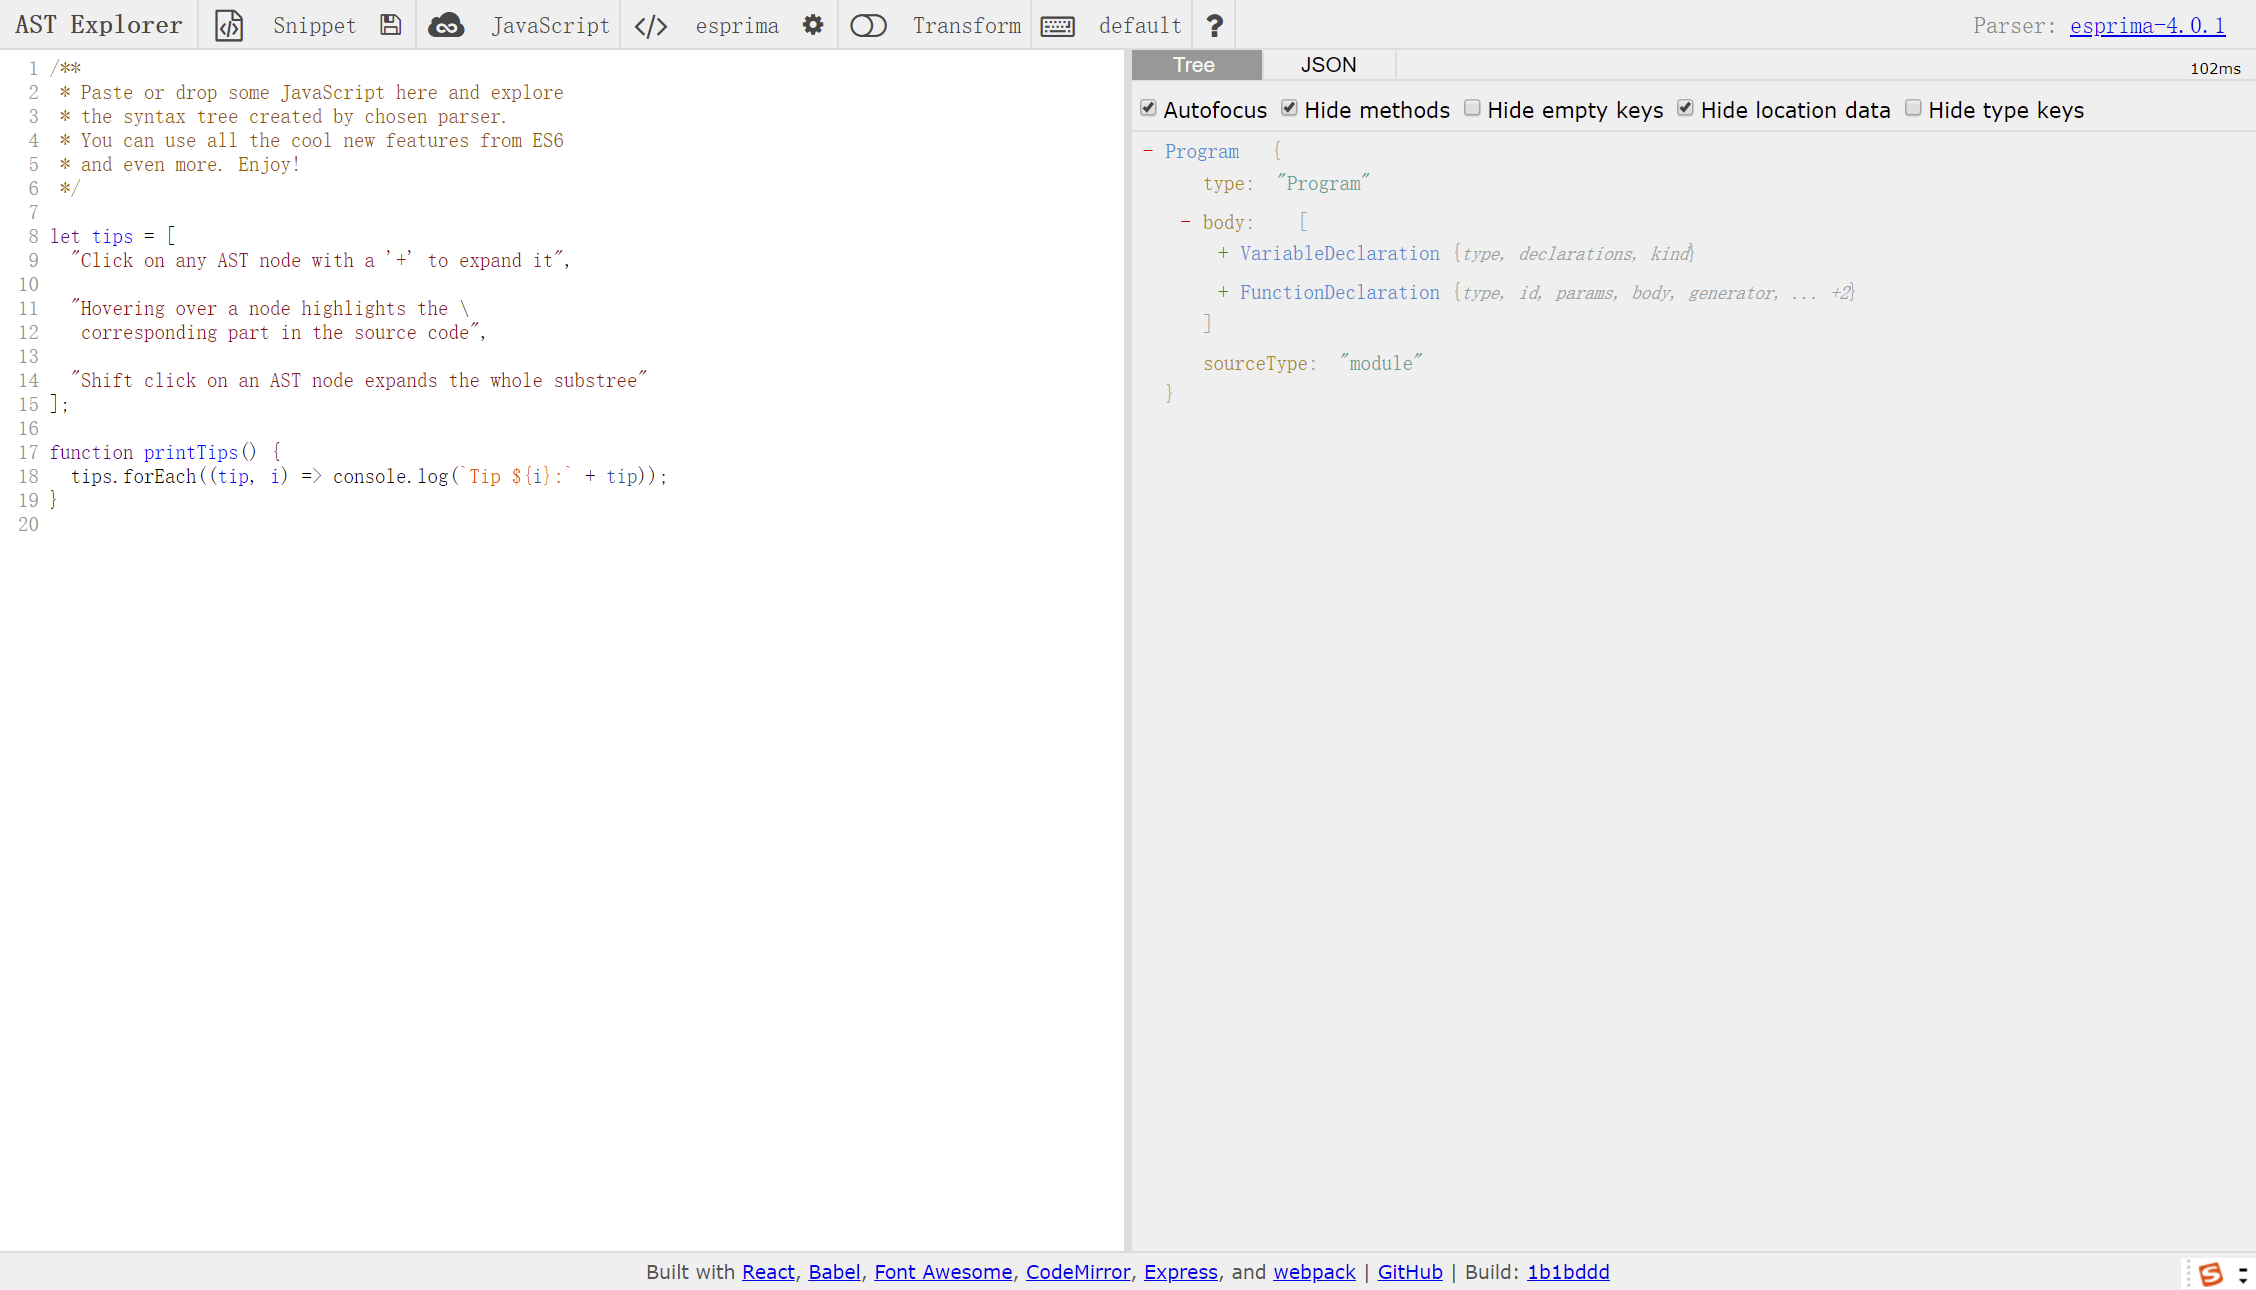Click the "Program" type value

[x=1323, y=184]
